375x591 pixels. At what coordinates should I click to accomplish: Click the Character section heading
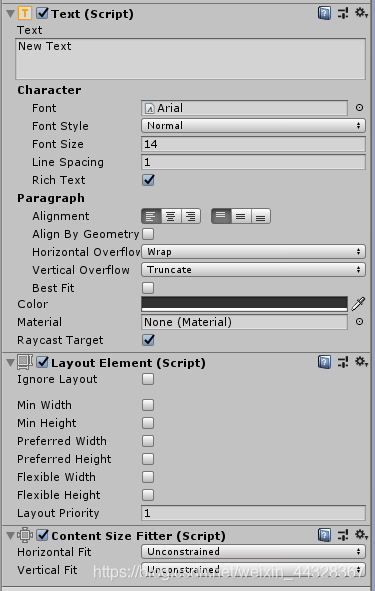pyautogui.click(x=49, y=90)
